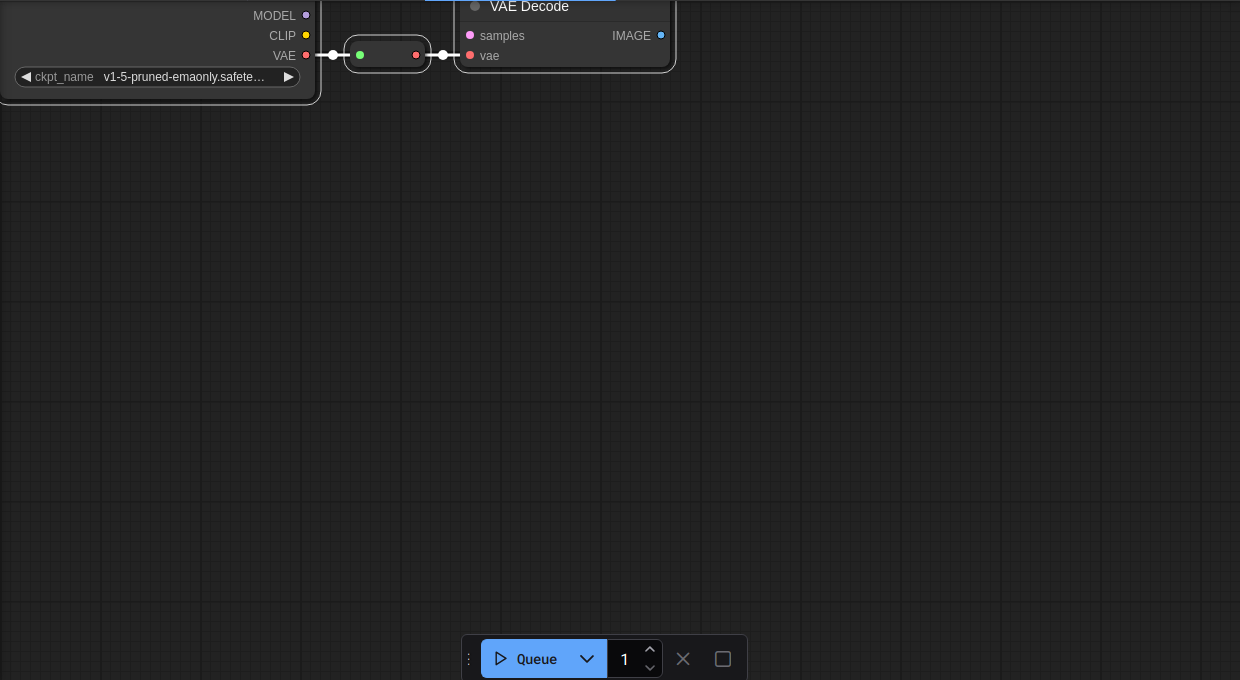Click the red VAE output socket on checkpoint loader
Screen dimensions: 1240x680
306,55
